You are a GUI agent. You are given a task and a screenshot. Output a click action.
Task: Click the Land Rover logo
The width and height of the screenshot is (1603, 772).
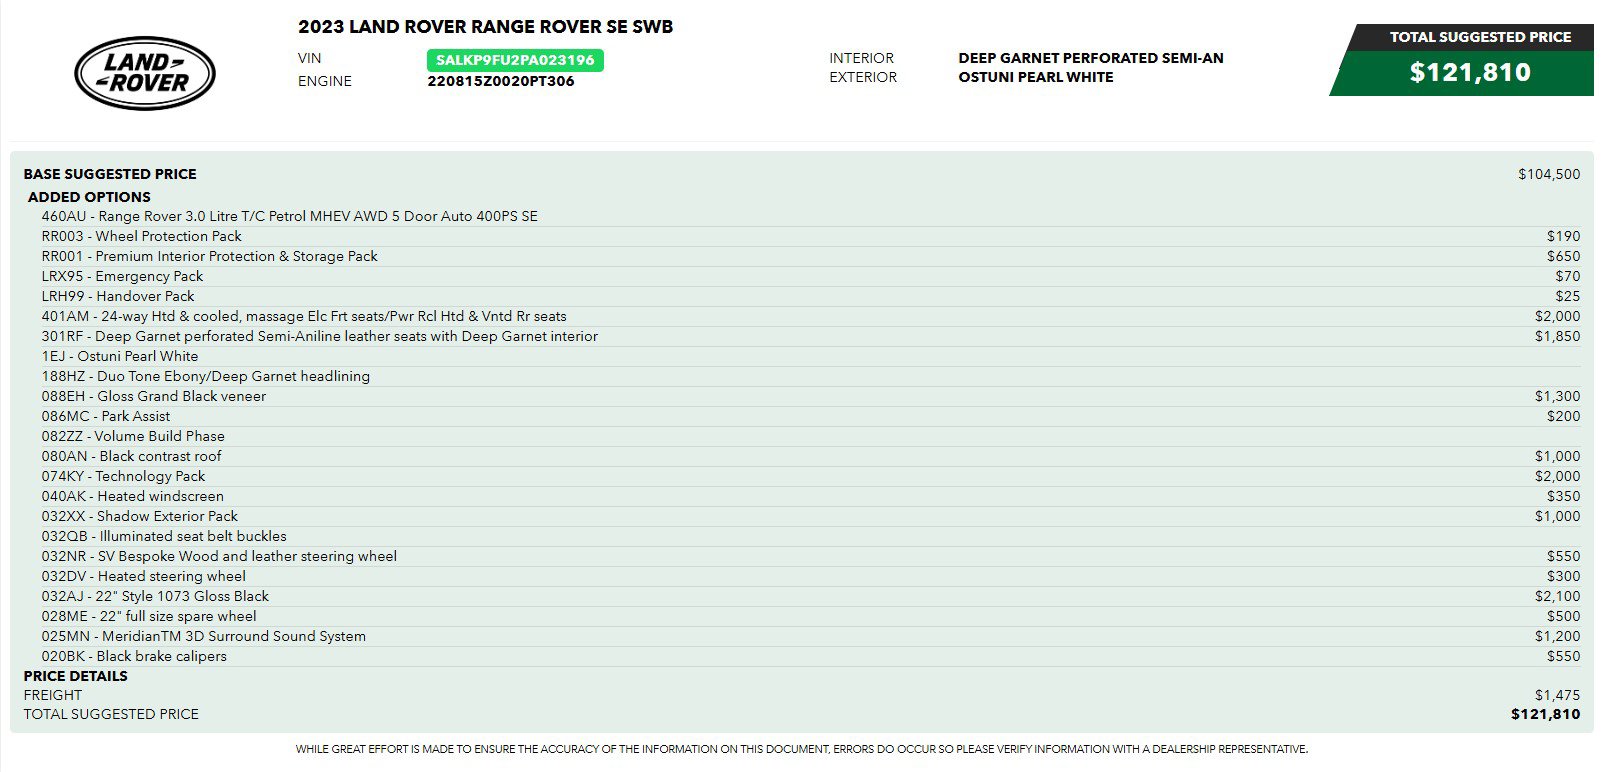(145, 73)
